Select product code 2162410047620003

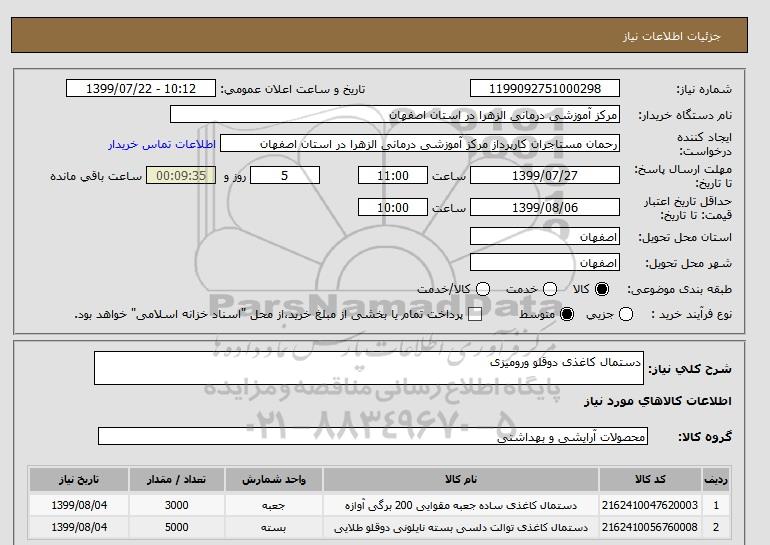point(650,505)
